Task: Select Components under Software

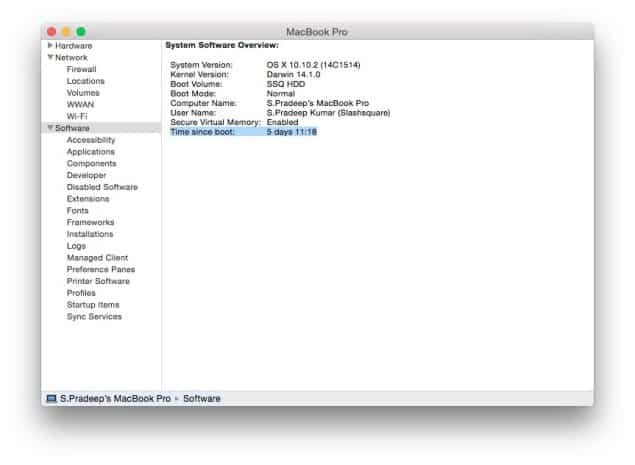Action: pos(92,163)
